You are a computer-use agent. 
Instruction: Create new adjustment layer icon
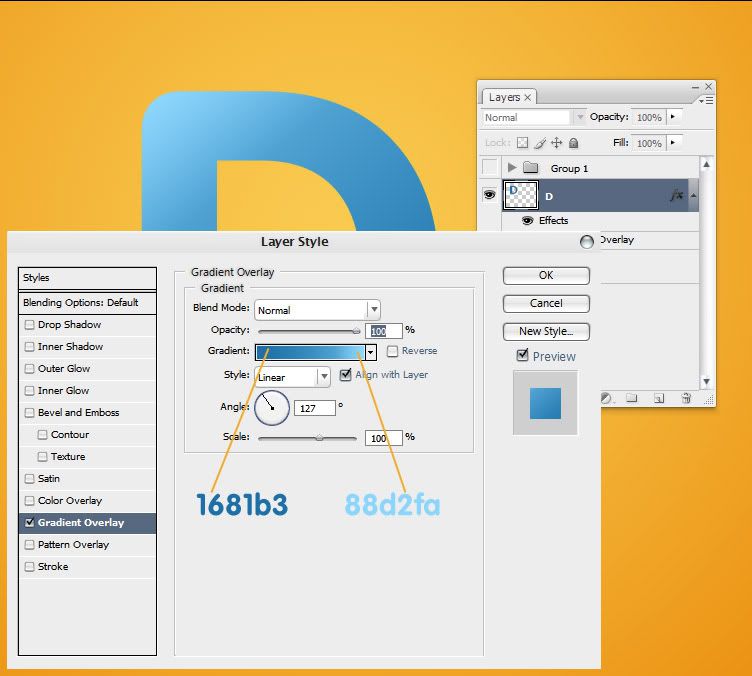click(x=606, y=398)
